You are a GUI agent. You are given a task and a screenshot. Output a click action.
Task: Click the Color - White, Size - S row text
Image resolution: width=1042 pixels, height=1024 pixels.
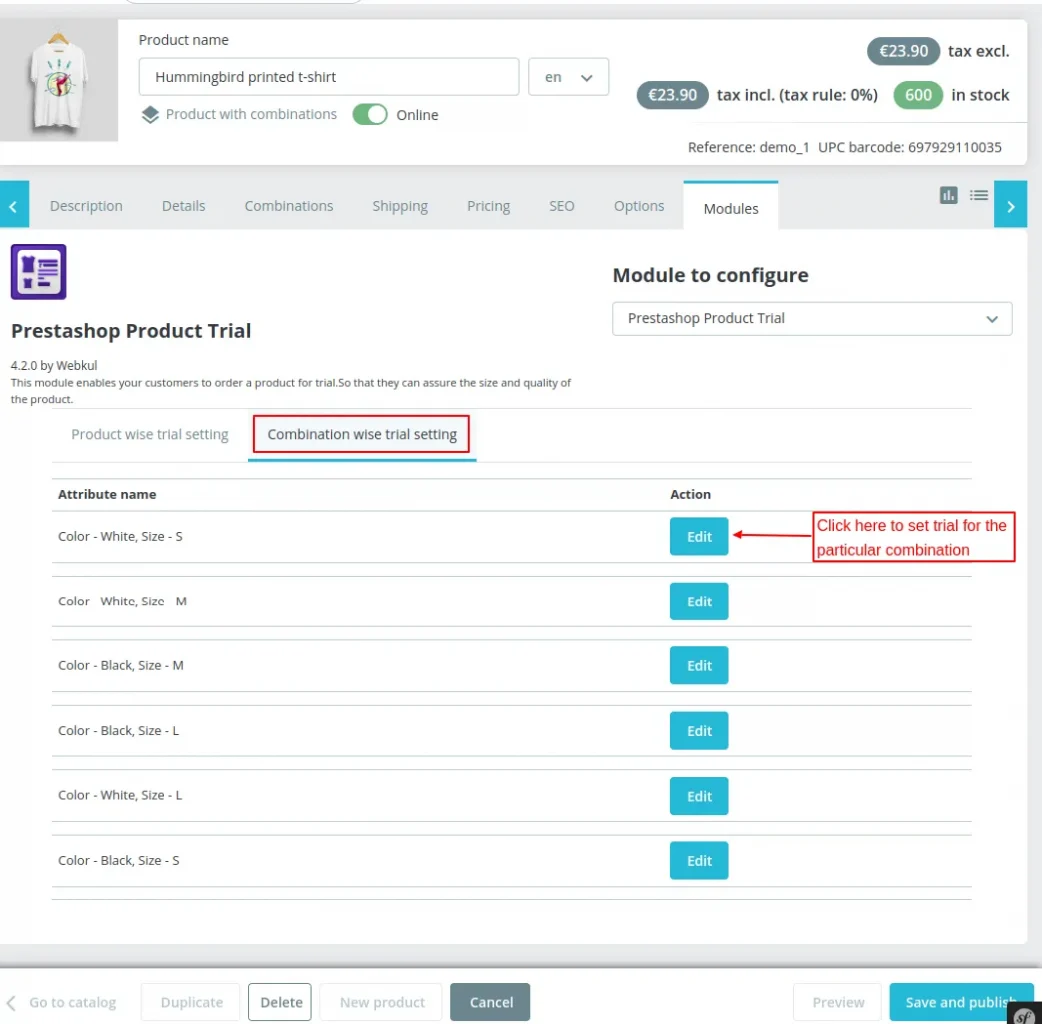coord(120,536)
